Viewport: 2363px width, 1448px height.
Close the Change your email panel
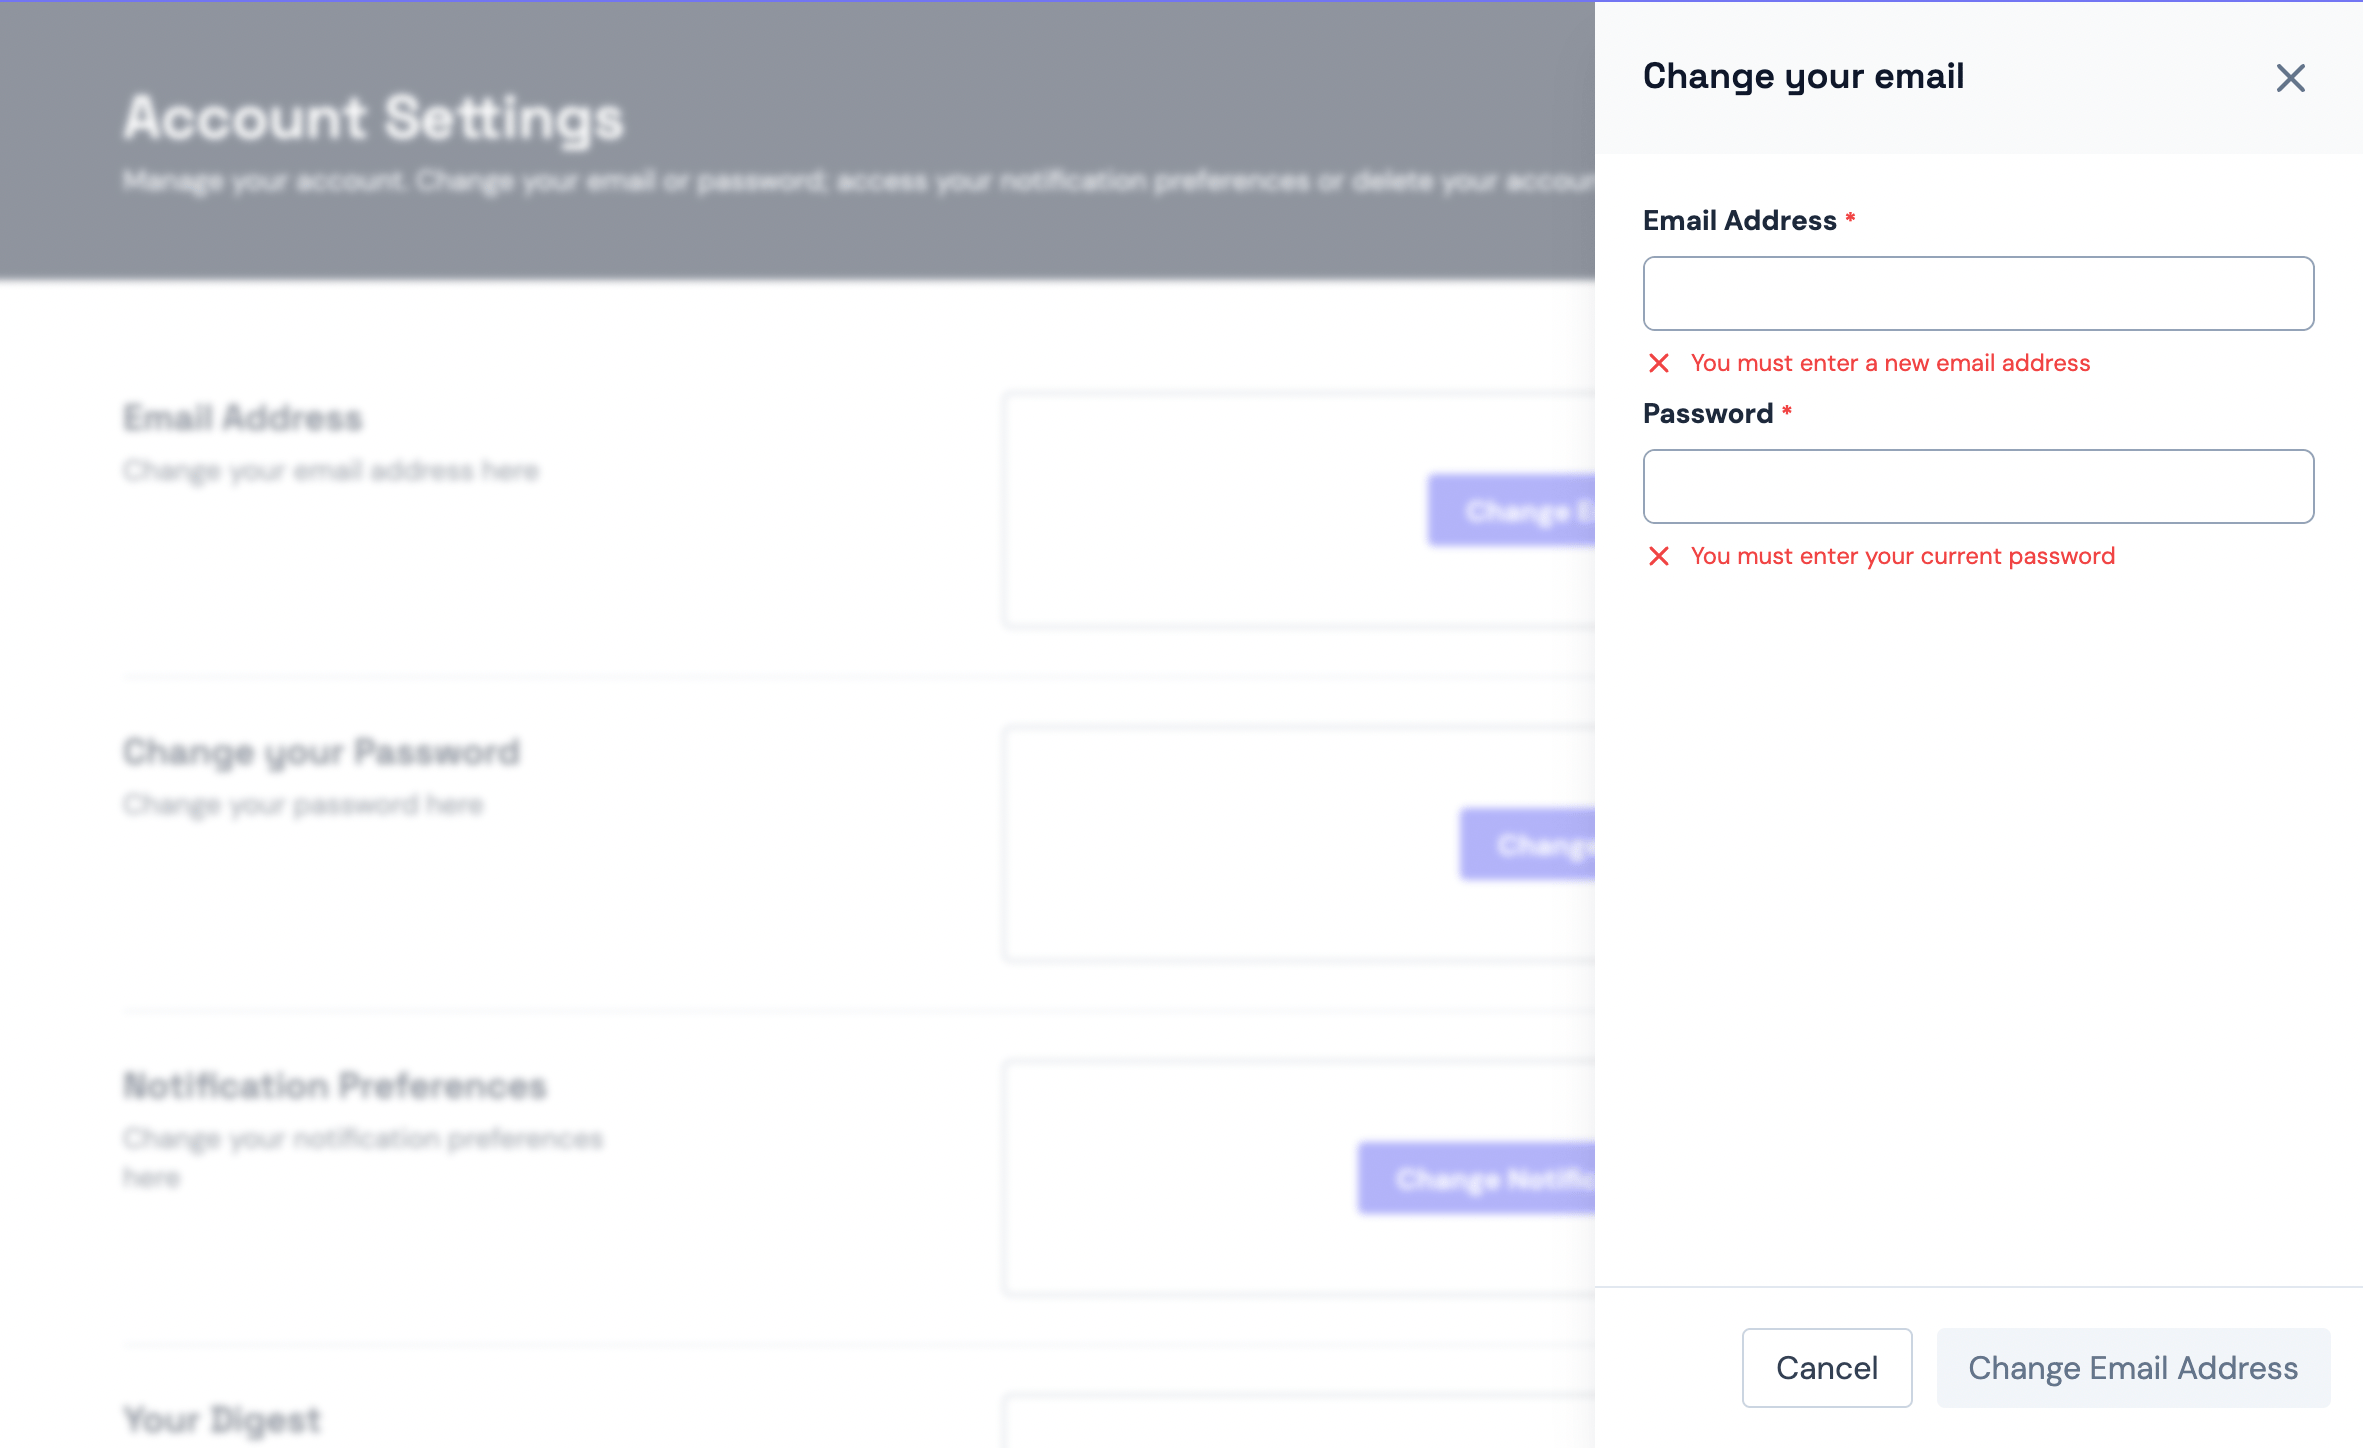(2290, 78)
